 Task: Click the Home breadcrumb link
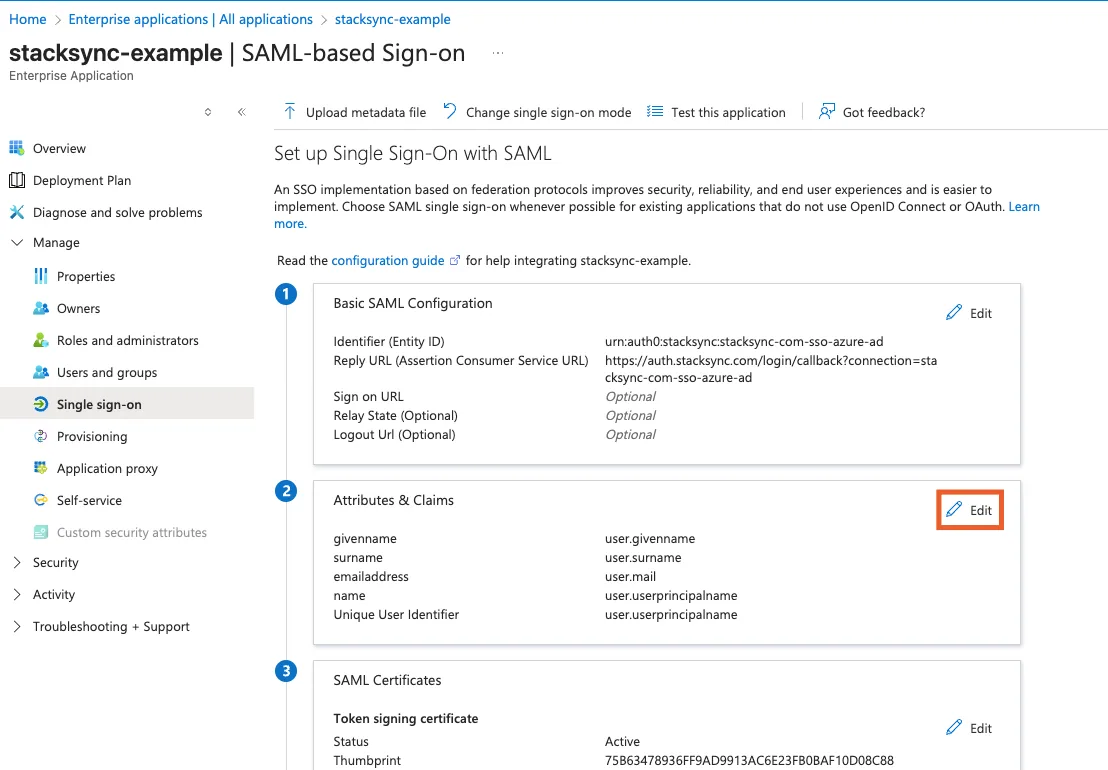28,19
